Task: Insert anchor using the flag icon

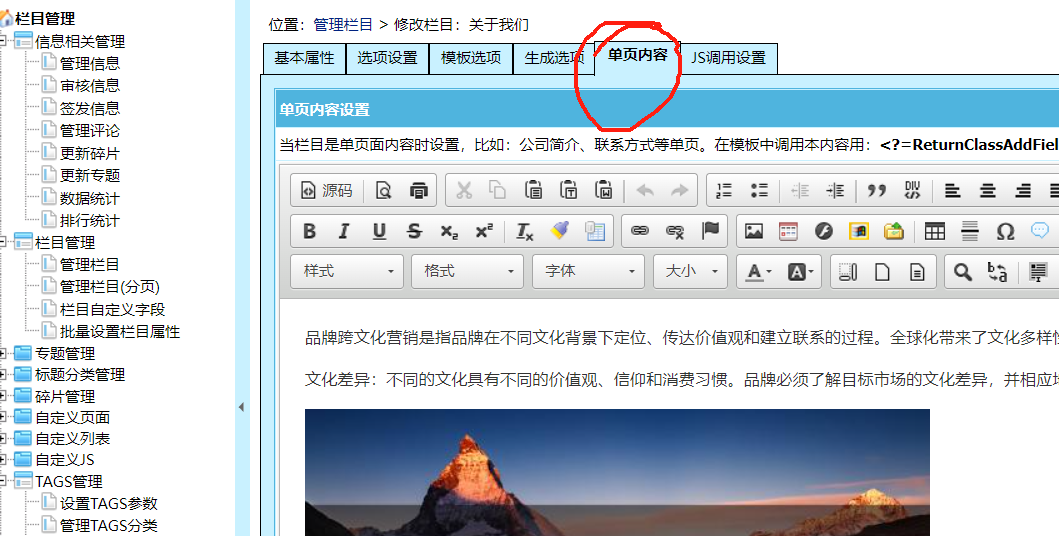Action: 710,231
